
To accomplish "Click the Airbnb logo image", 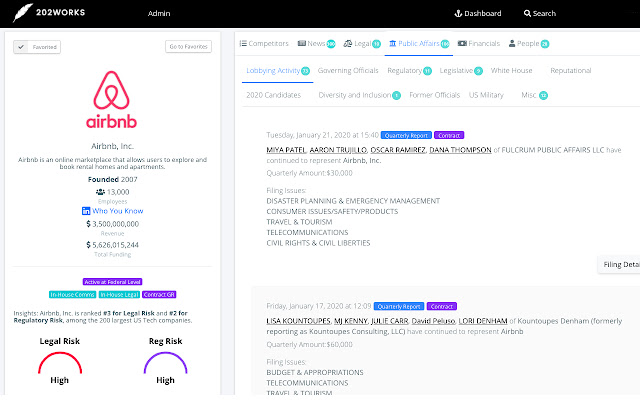I will coord(111,100).
